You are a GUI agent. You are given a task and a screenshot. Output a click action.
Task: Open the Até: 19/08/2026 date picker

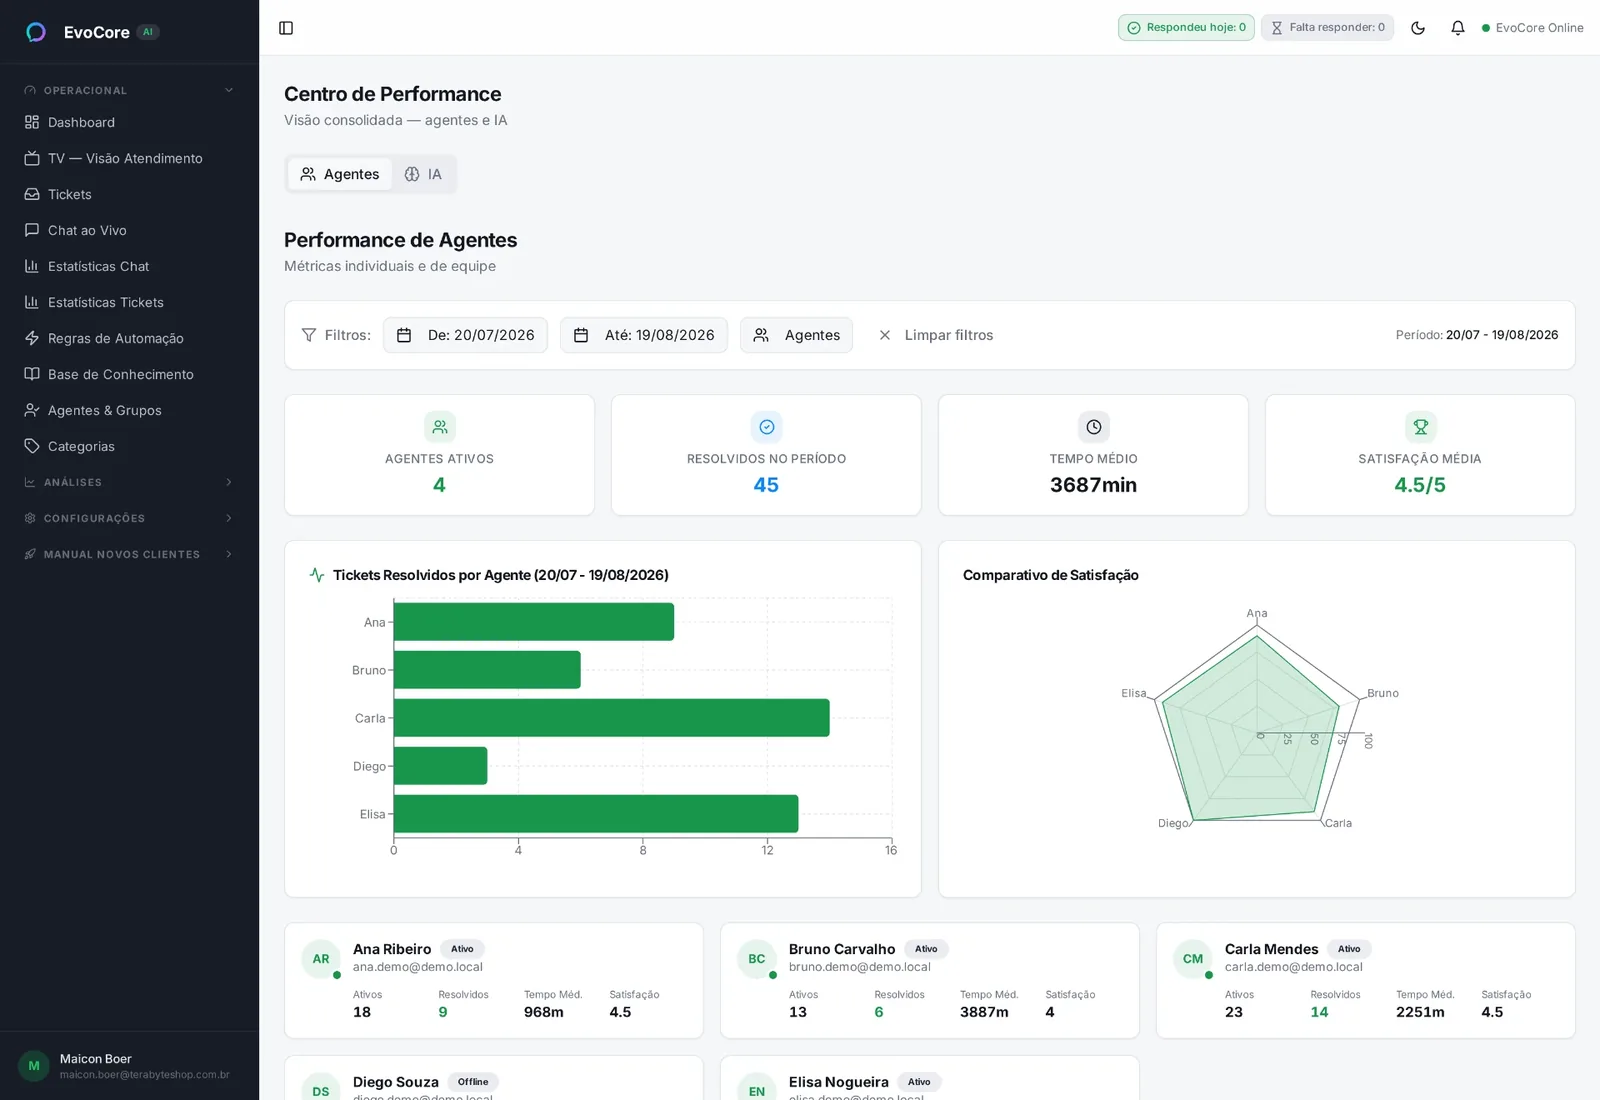tap(644, 335)
